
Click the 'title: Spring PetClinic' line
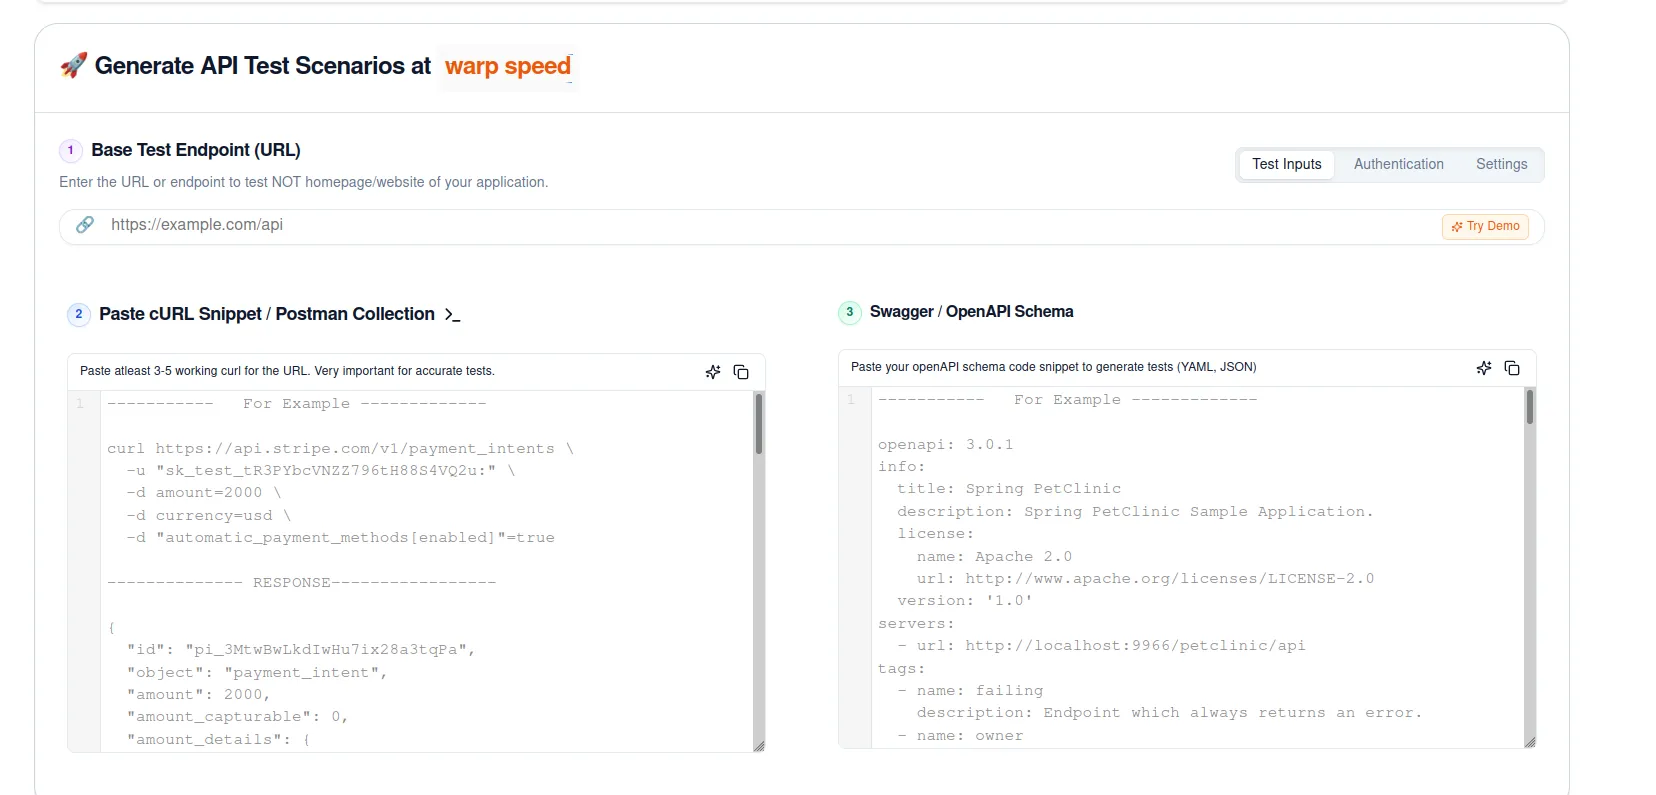1009,489
